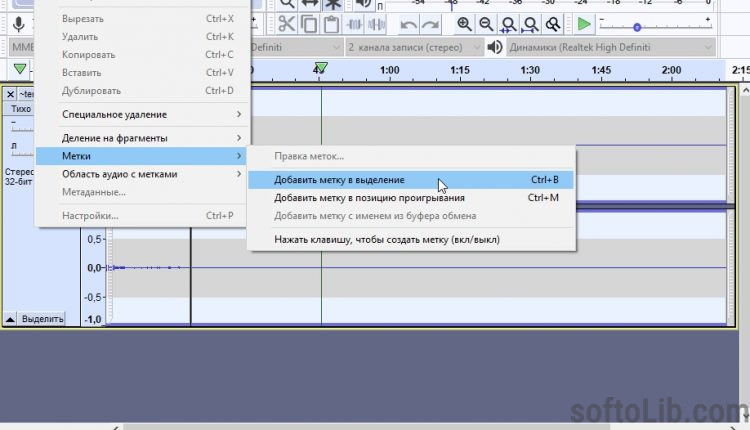Click the track pan slider
The height and width of the screenshot is (430, 750).
point(22,150)
